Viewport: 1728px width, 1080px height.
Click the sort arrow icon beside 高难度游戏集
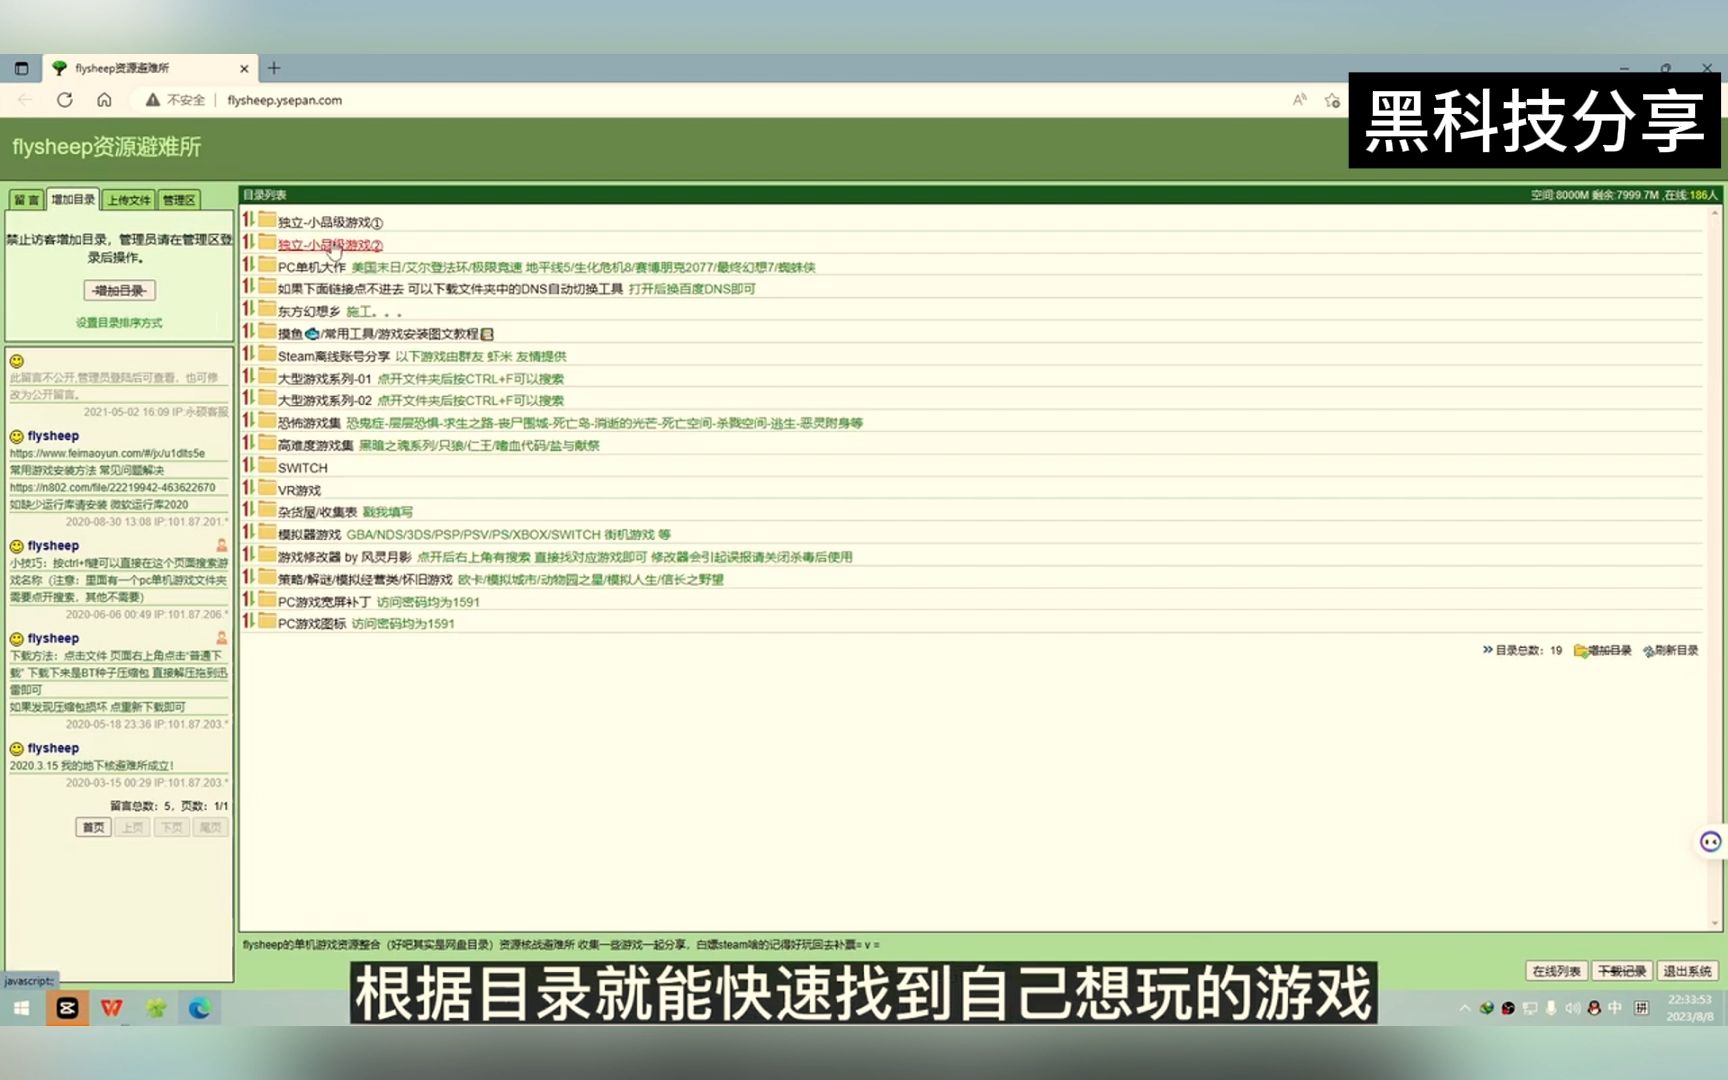(248, 442)
